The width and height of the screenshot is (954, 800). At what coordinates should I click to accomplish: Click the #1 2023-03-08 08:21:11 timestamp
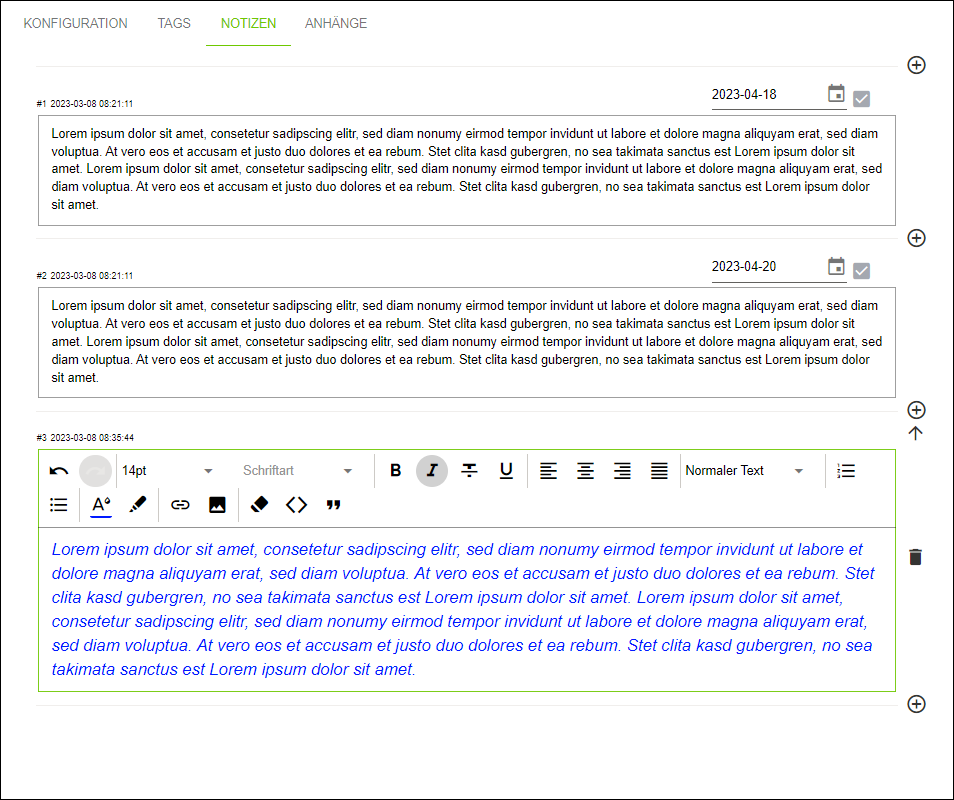(85, 104)
